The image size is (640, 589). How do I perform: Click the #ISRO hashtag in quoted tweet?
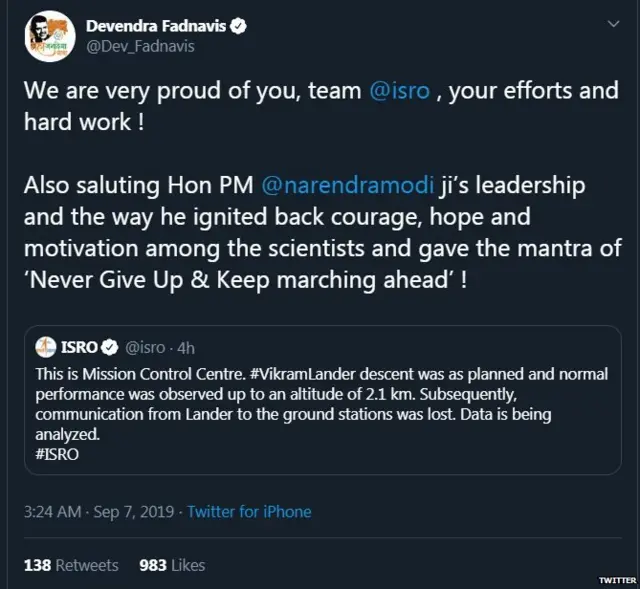56,454
